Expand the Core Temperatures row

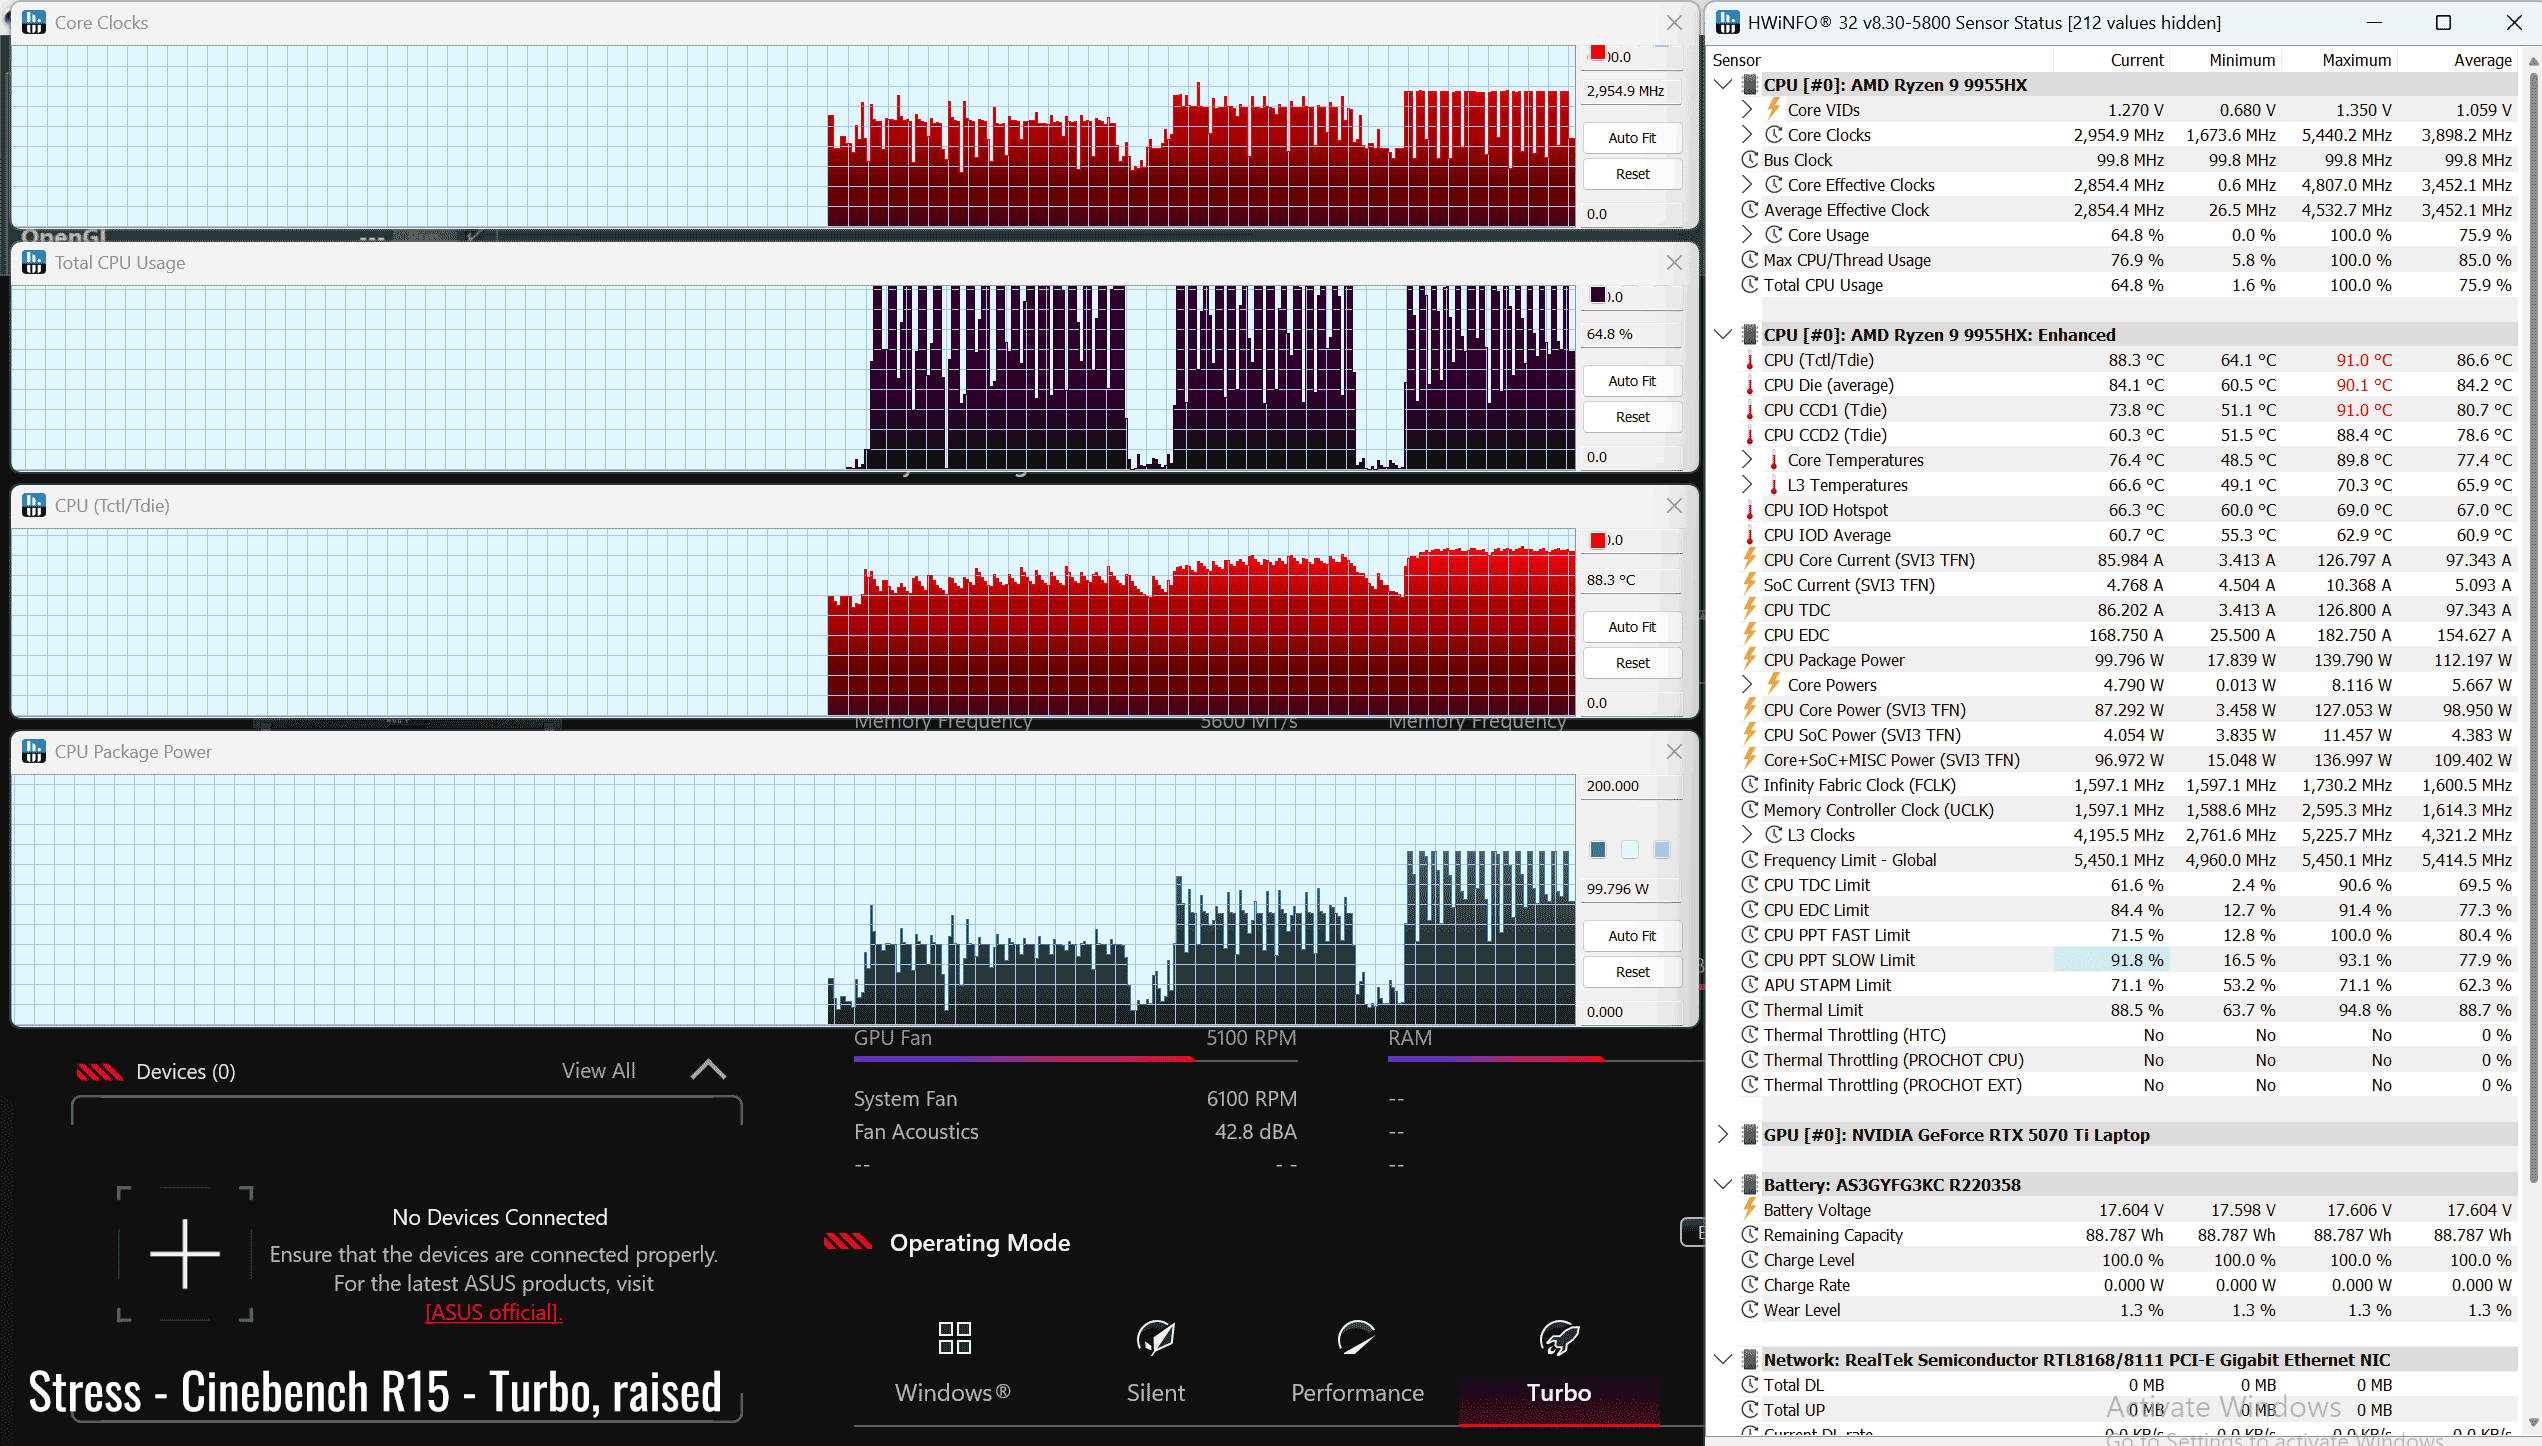click(1747, 460)
